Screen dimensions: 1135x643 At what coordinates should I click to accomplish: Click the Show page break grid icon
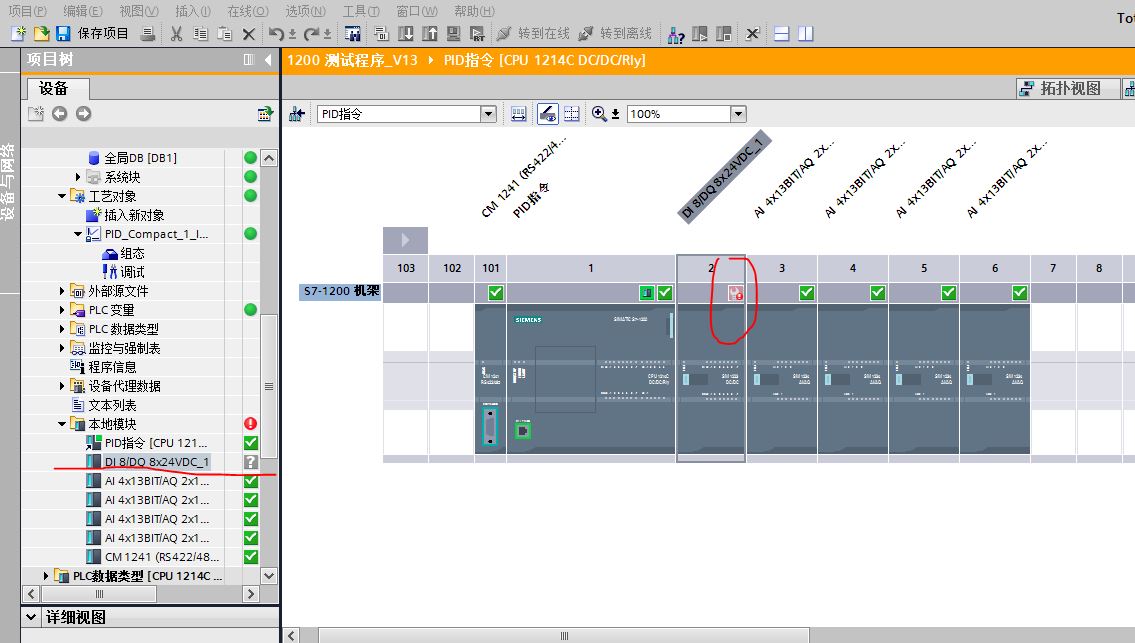click(572, 114)
